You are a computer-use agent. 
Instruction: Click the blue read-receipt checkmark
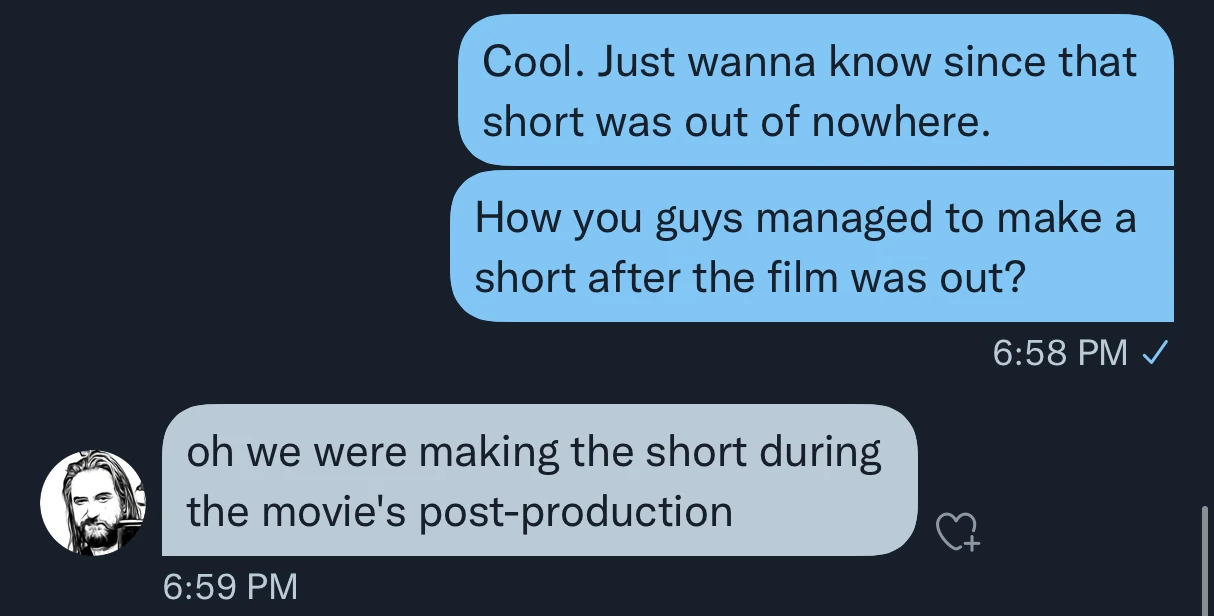pyautogui.click(x=1155, y=352)
